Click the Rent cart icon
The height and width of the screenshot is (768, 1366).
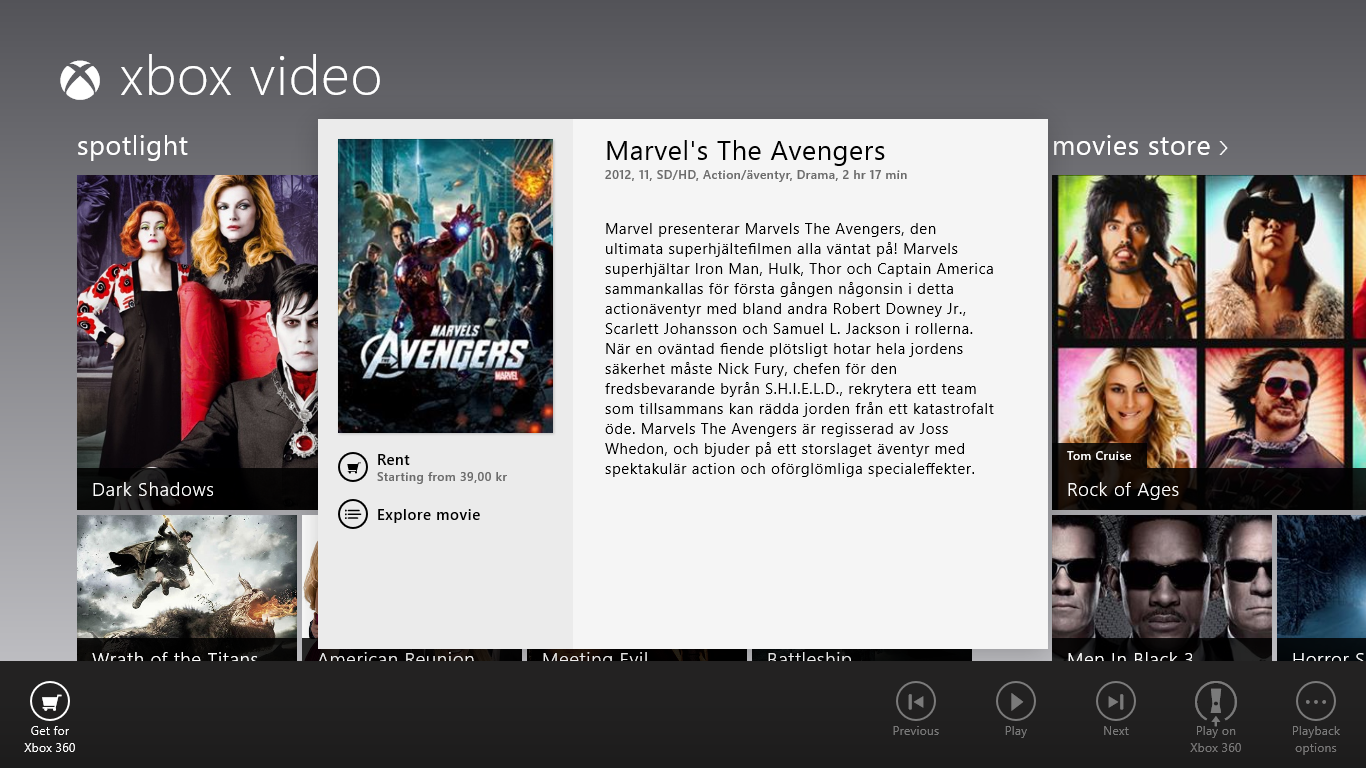tap(353, 467)
